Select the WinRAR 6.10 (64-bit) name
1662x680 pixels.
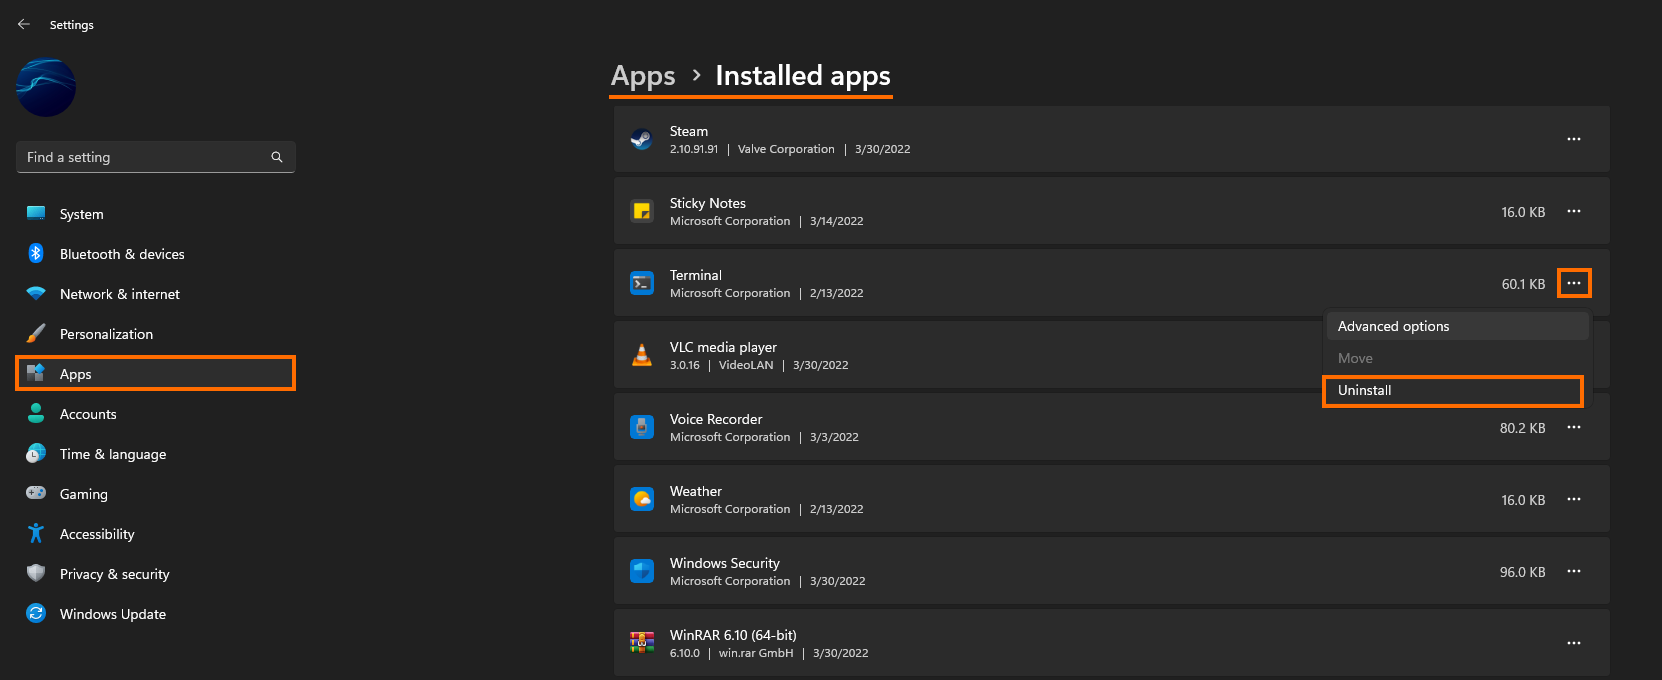click(733, 635)
